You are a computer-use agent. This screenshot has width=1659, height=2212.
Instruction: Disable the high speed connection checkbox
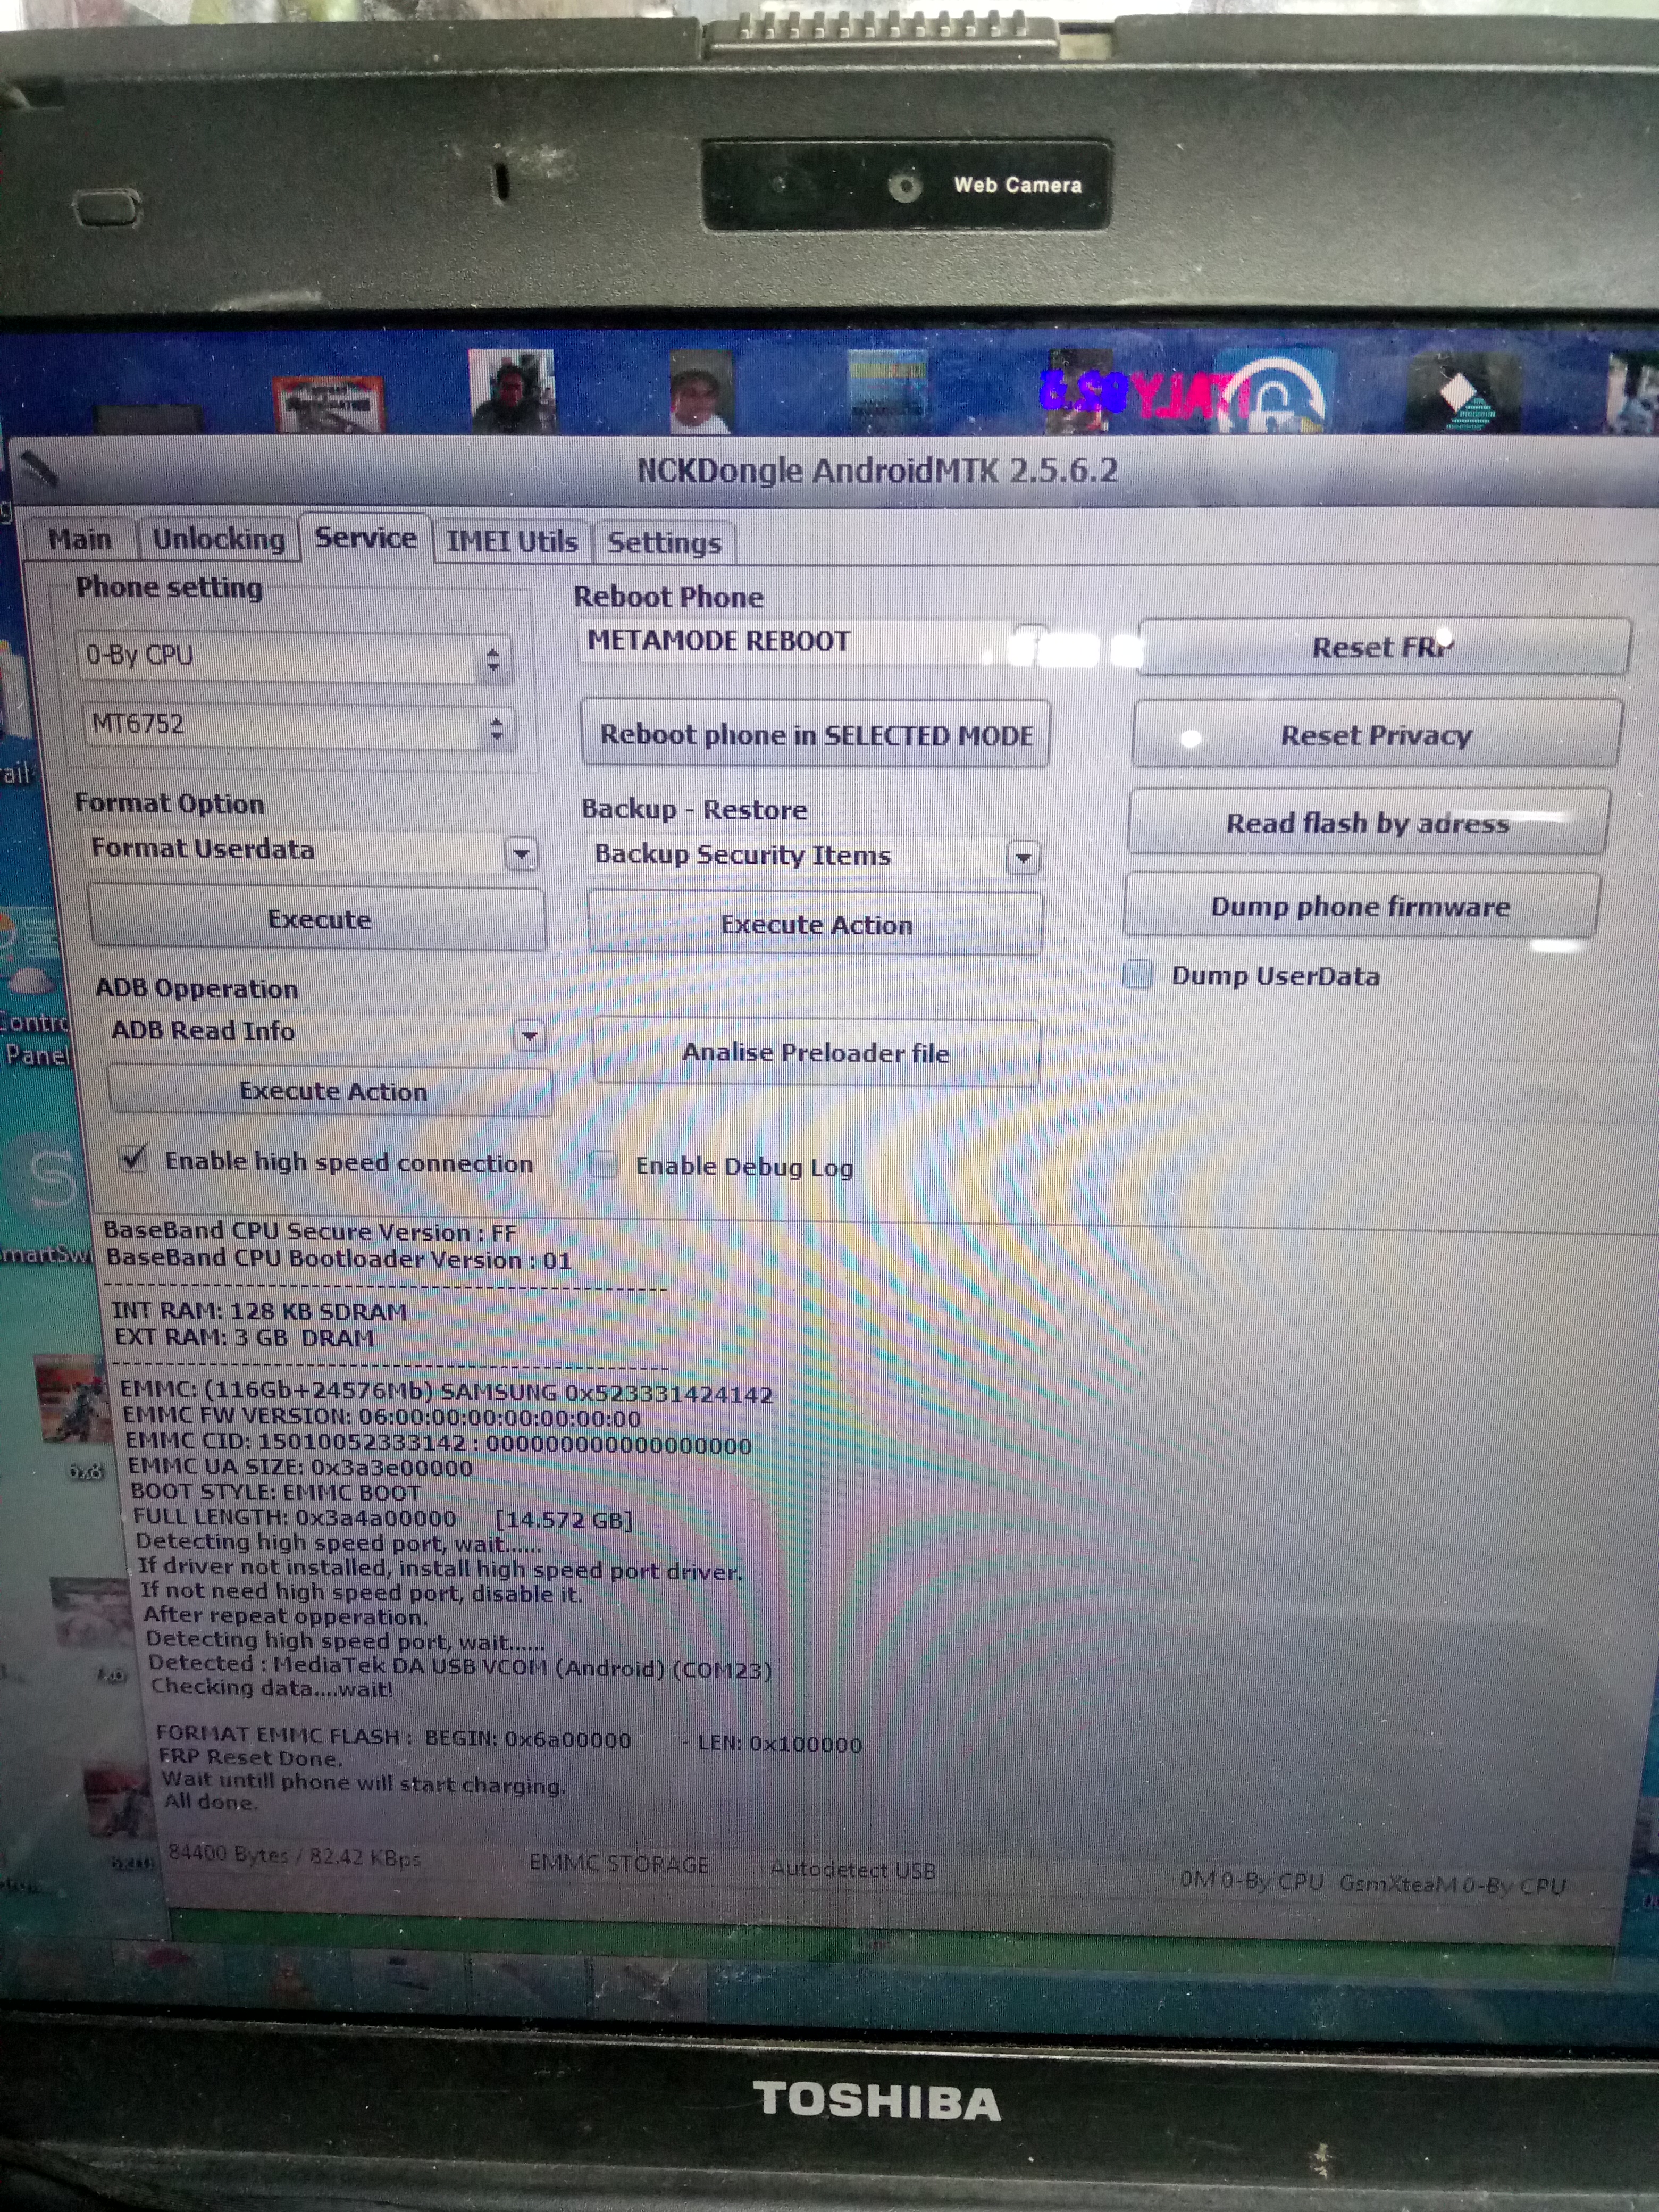pyautogui.click(x=134, y=1159)
